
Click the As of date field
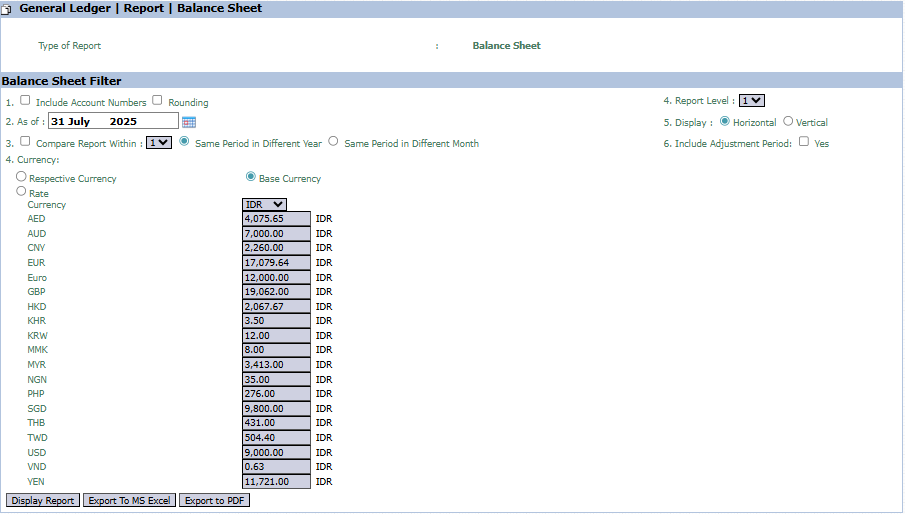coord(112,121)
